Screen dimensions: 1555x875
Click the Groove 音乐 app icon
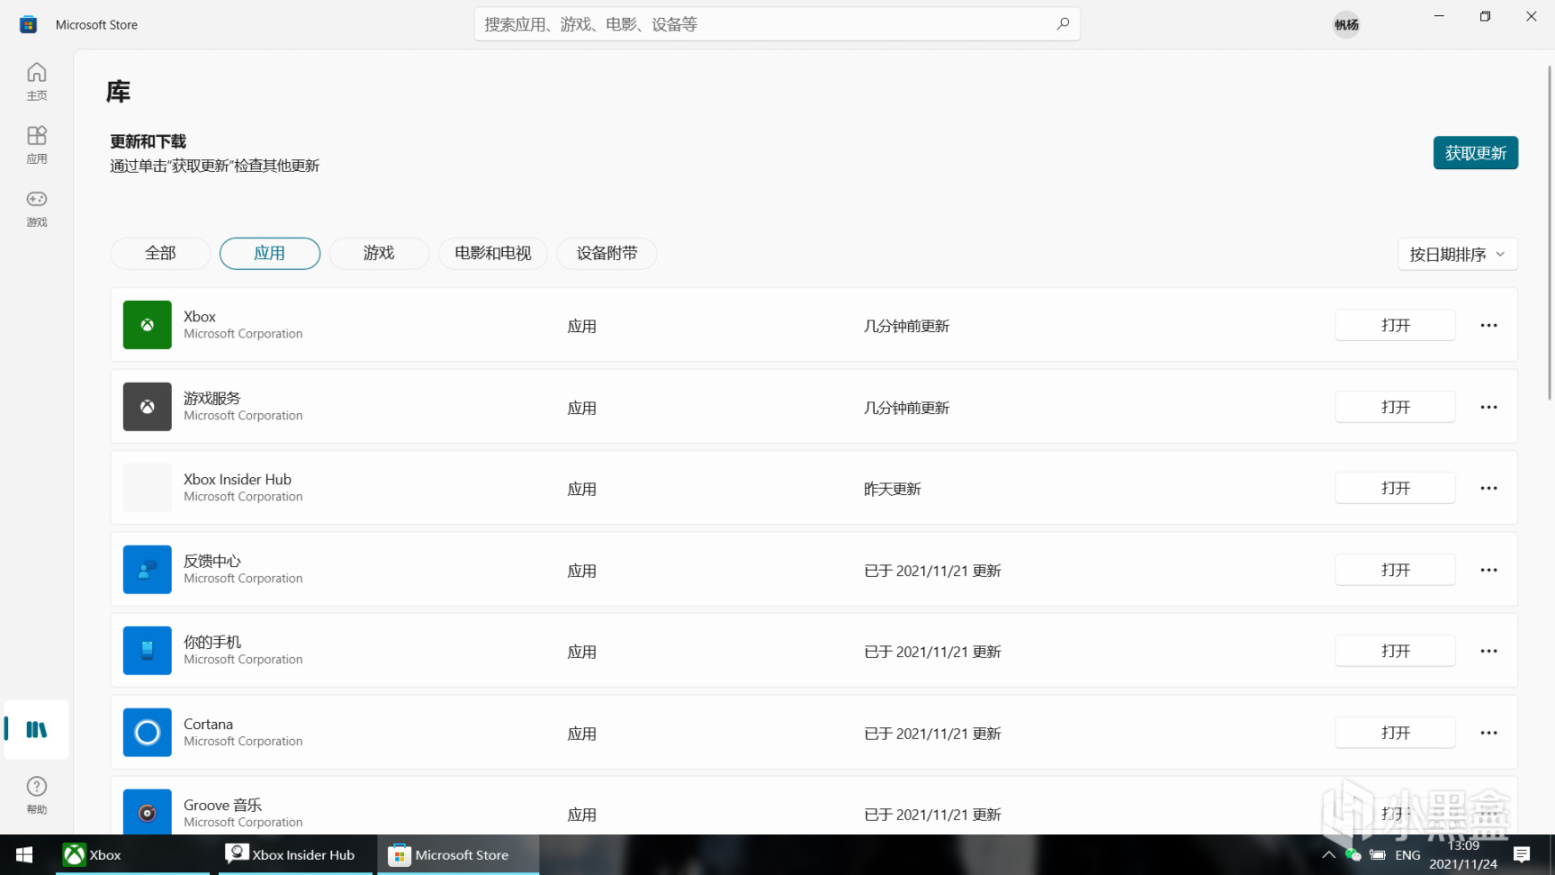pos(147,812)
